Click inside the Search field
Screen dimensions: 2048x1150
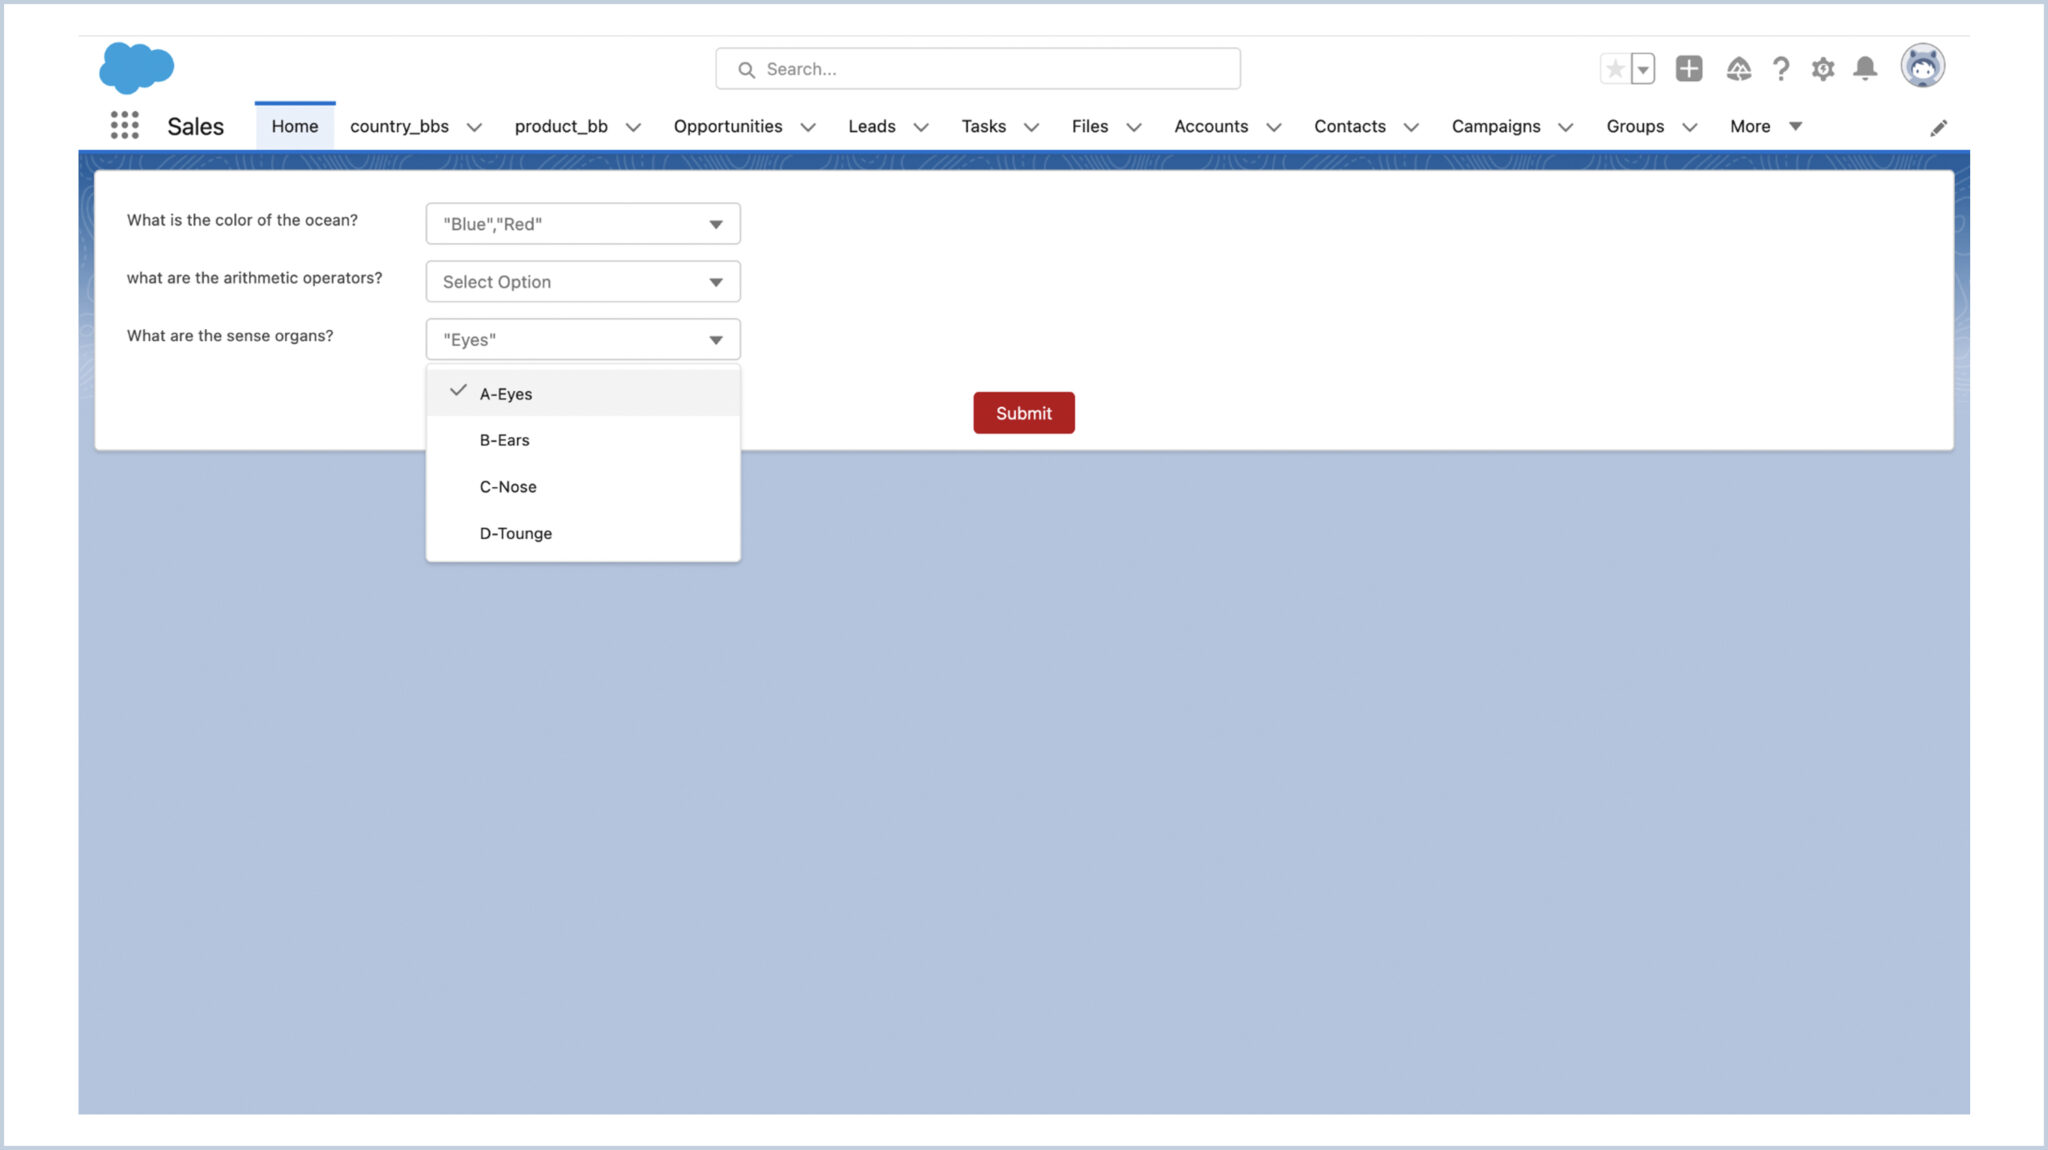click(x=977, y=69)
